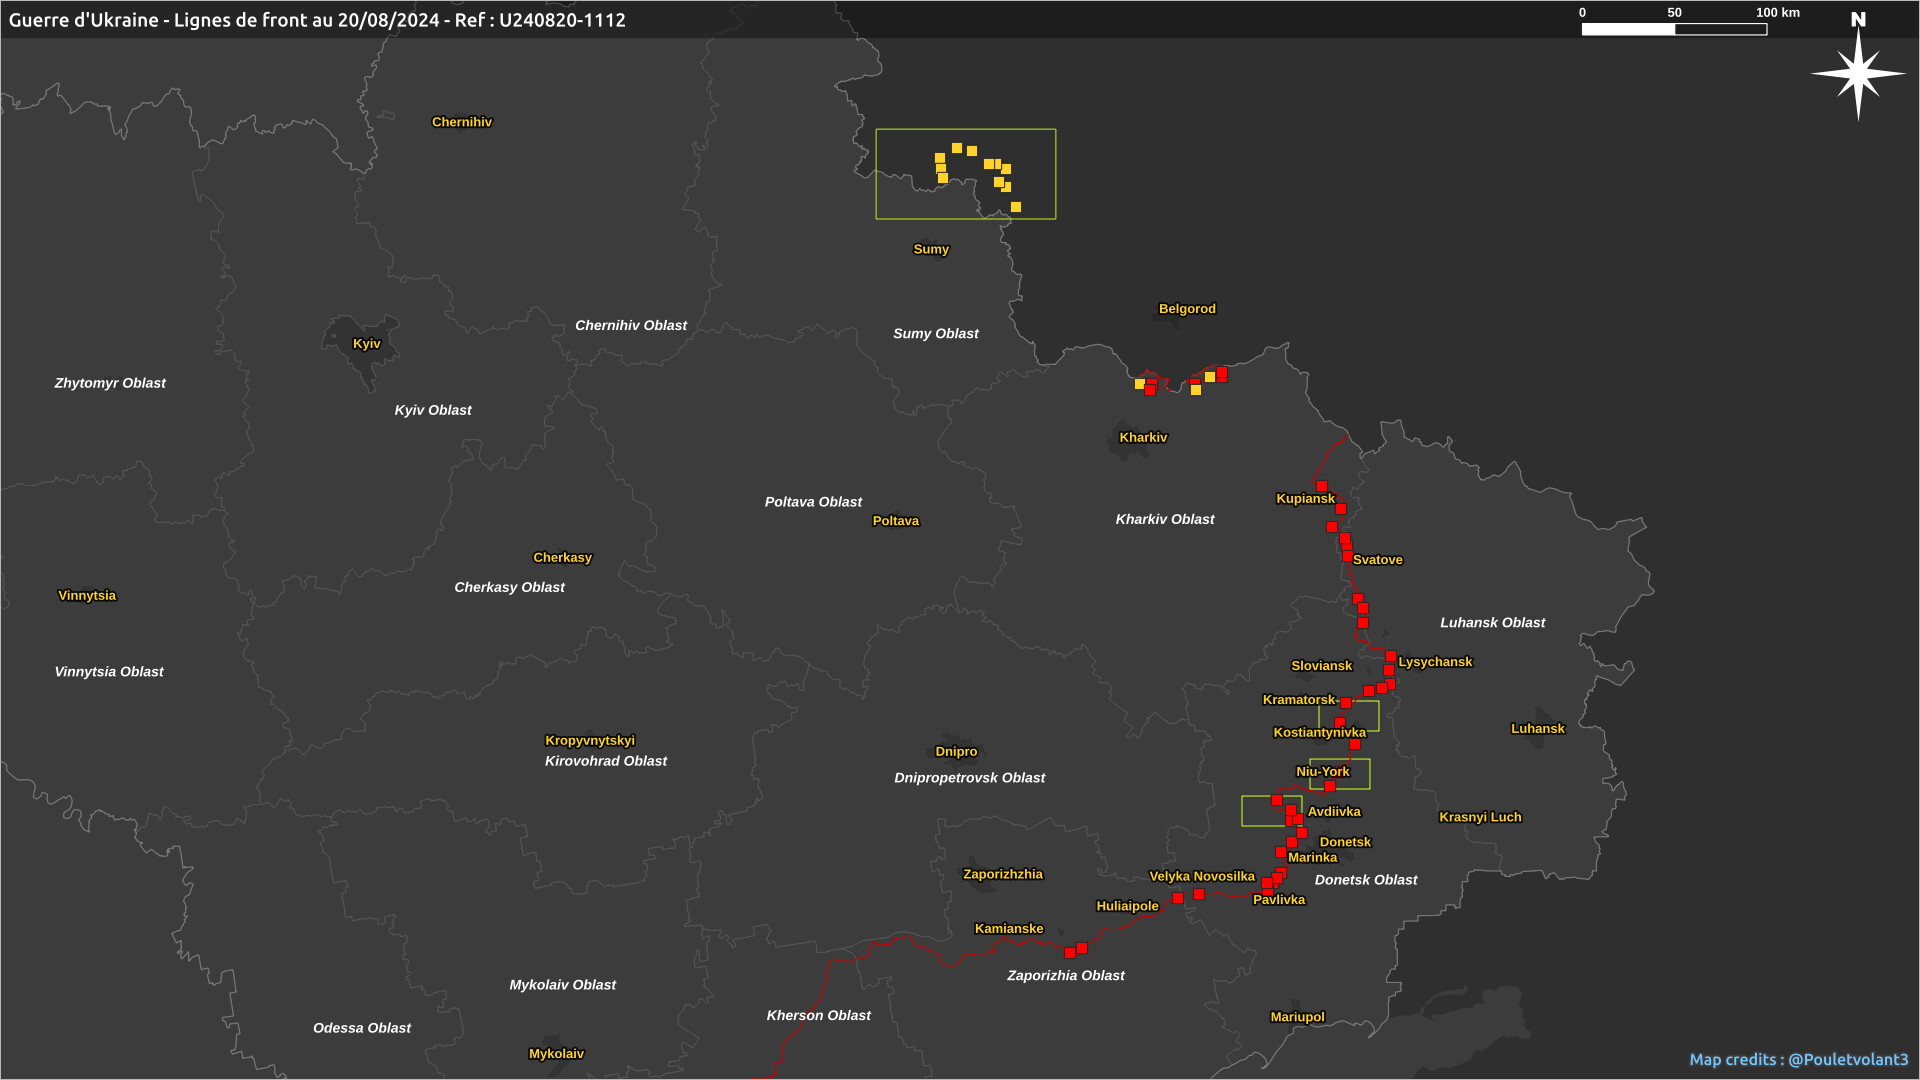The width and height of the screenshot is (1920, 1080).
Task: Click the Mariupol city label
Action: pos(1297,1017)
